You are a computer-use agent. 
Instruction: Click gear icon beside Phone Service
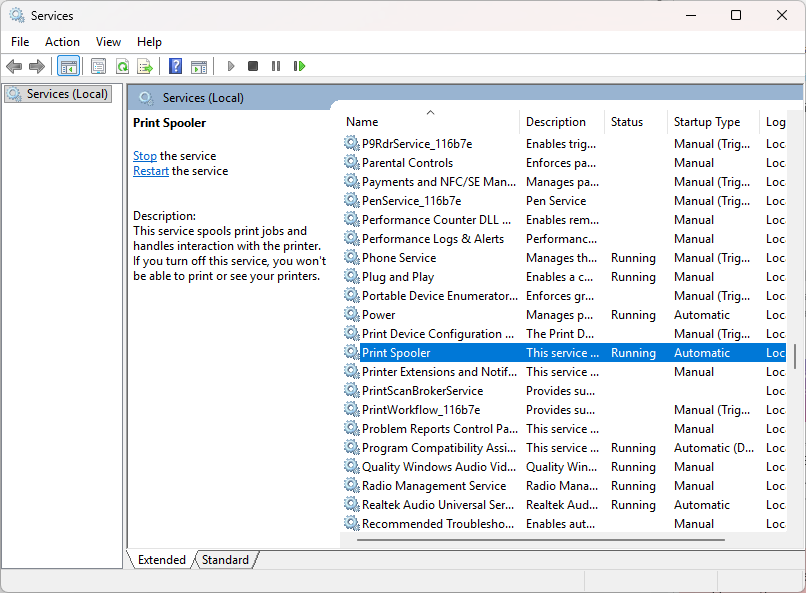pos(351,257)
